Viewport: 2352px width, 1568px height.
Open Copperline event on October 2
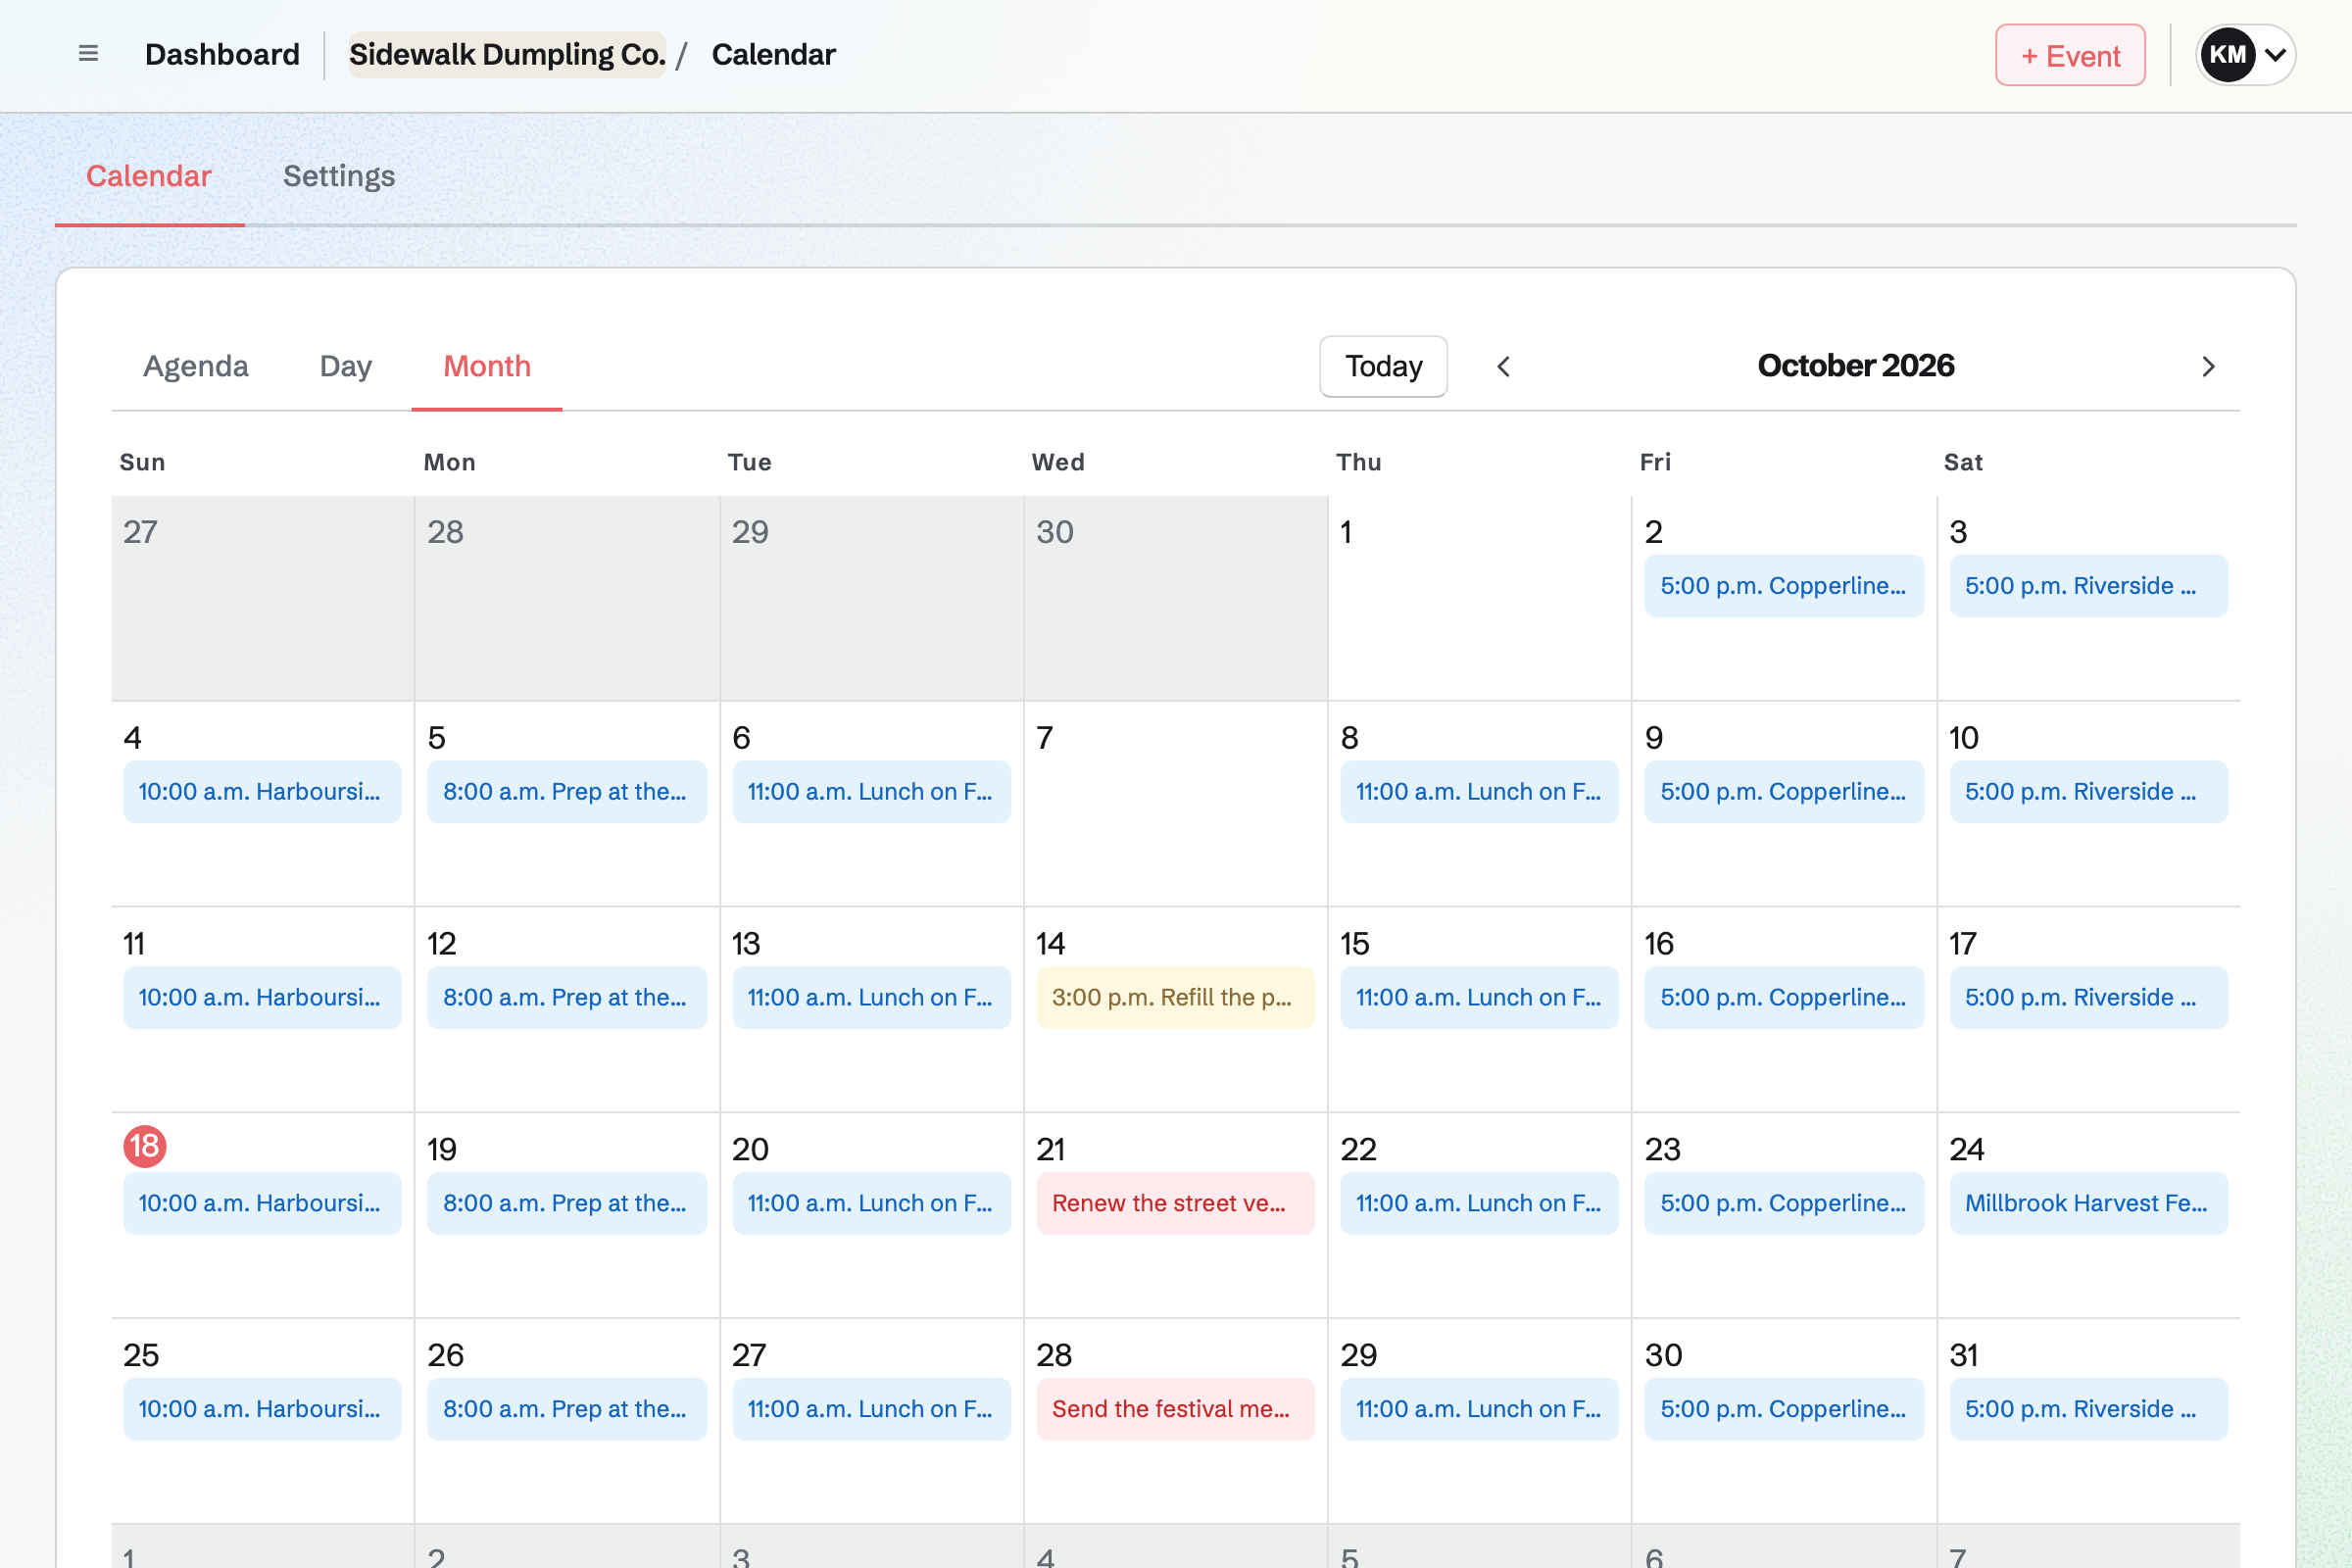pyautogui.click(x=1784, y=586)
